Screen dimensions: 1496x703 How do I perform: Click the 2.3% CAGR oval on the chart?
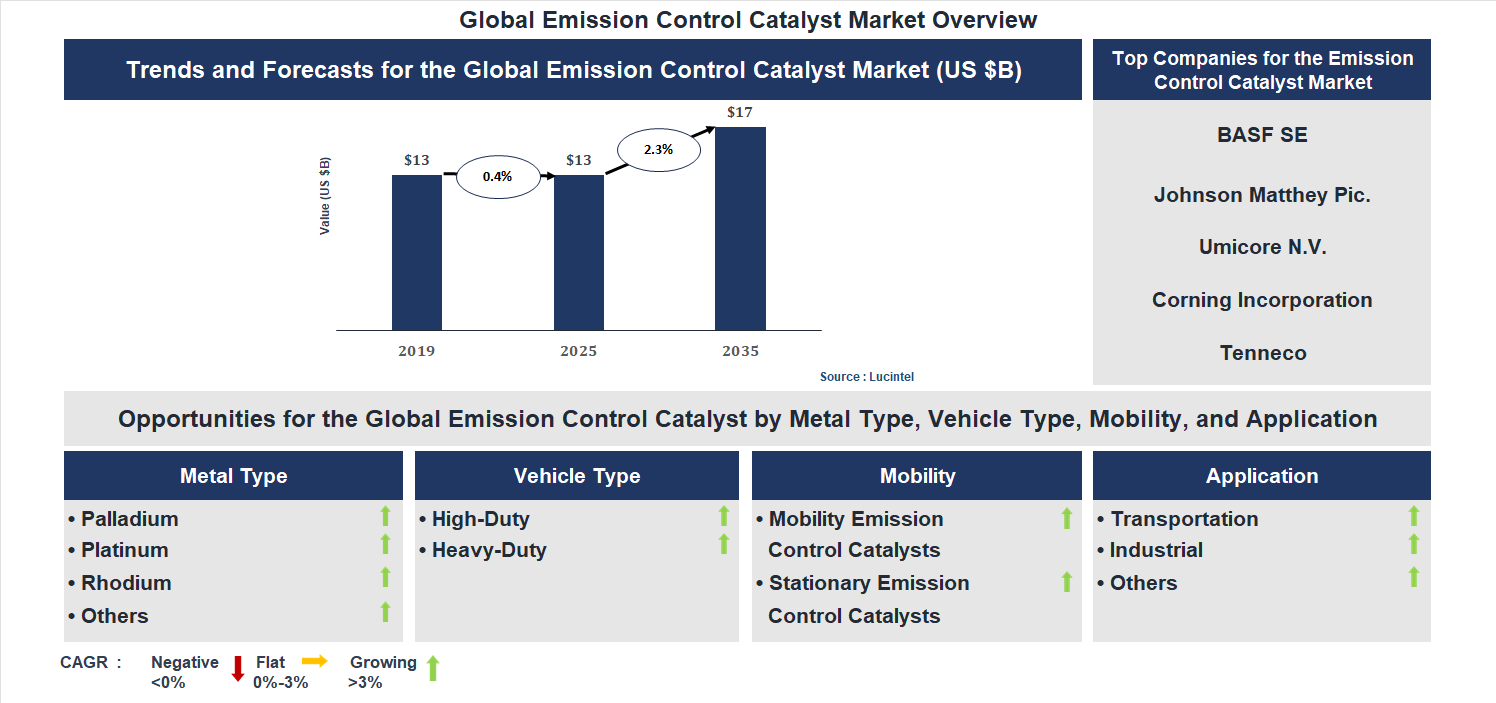(658, 148)
